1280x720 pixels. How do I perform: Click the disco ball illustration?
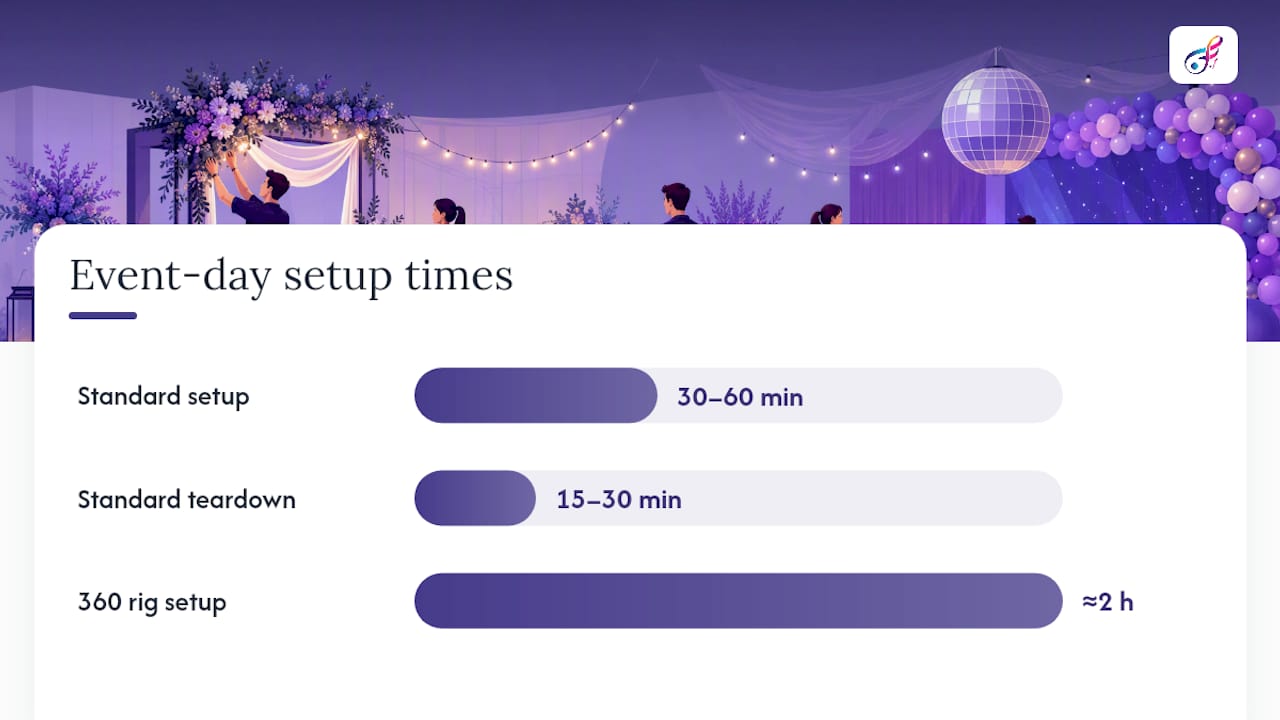(995, 120)
